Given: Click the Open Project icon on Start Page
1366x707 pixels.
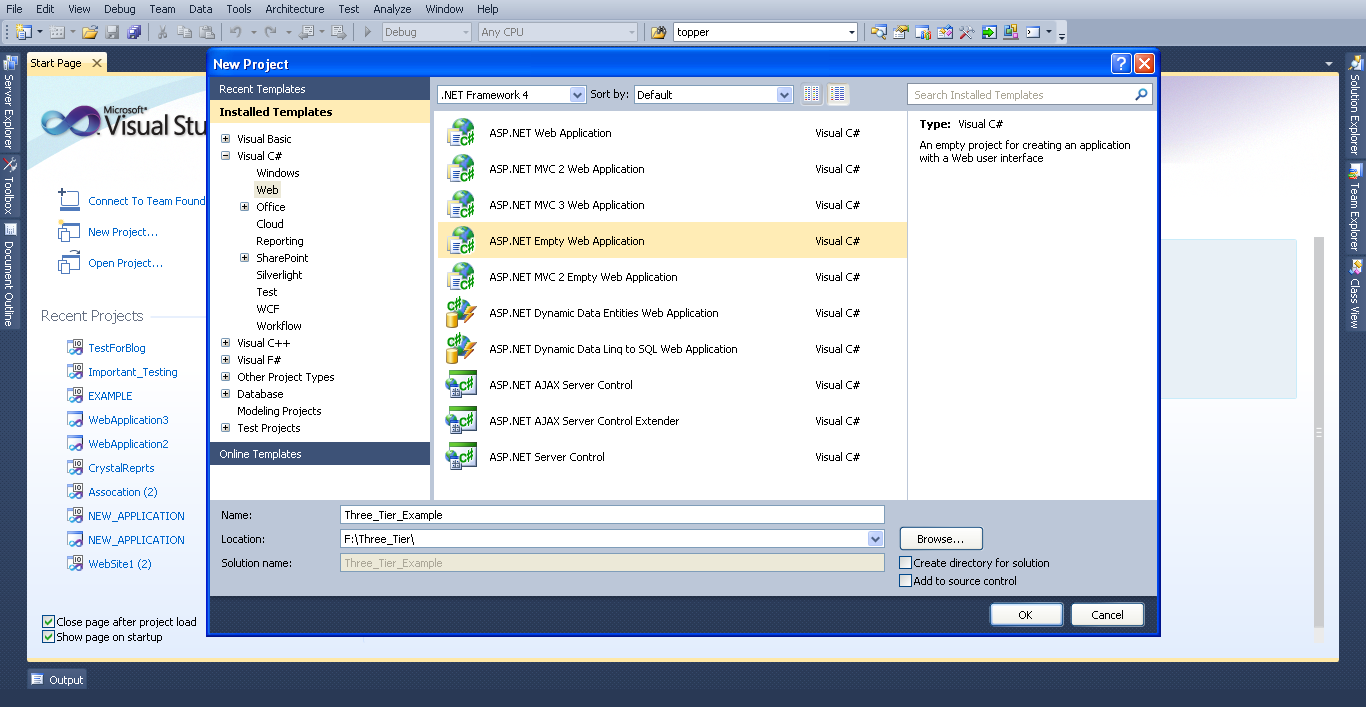Looking at the screenshot, I should tap(69, 263).
